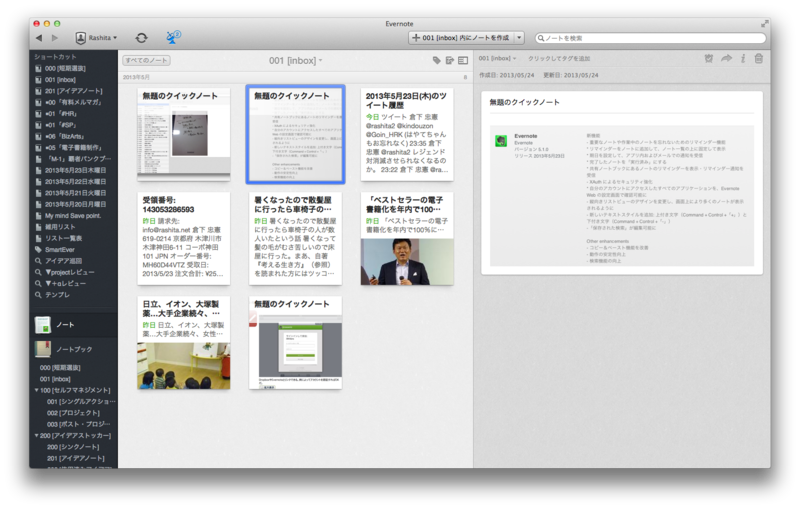Image resolution: width=800 pixels, height=509 pixels.
Task: Select the SmartEver tag shortcut
Action: pyautogui.click(x=59, y=249)
